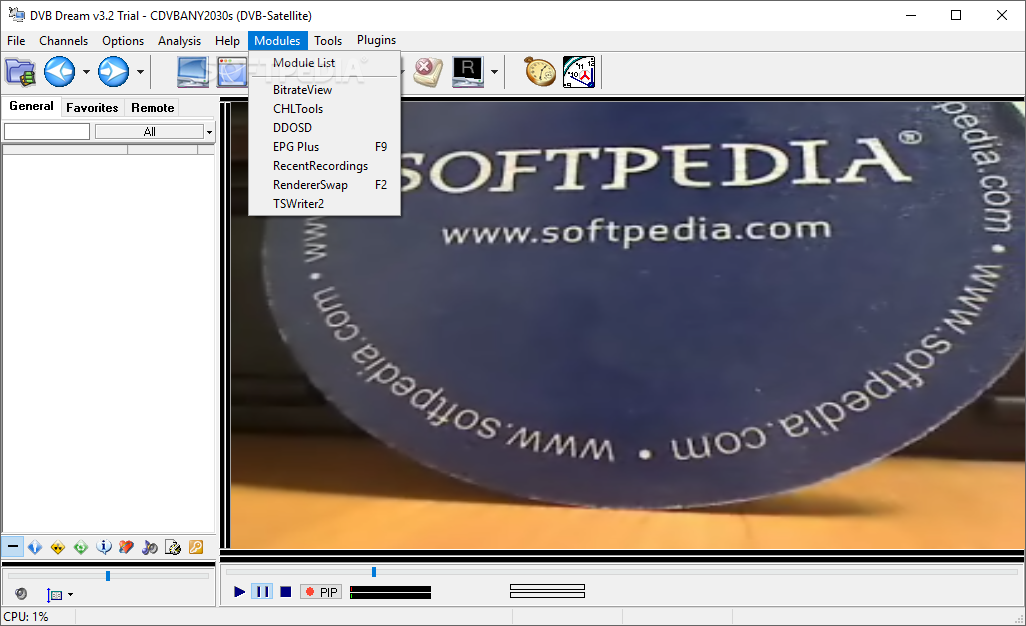Open dropdown beside the next channel arrow
This screenshot has height=626, width=1026.
(140, 72)
